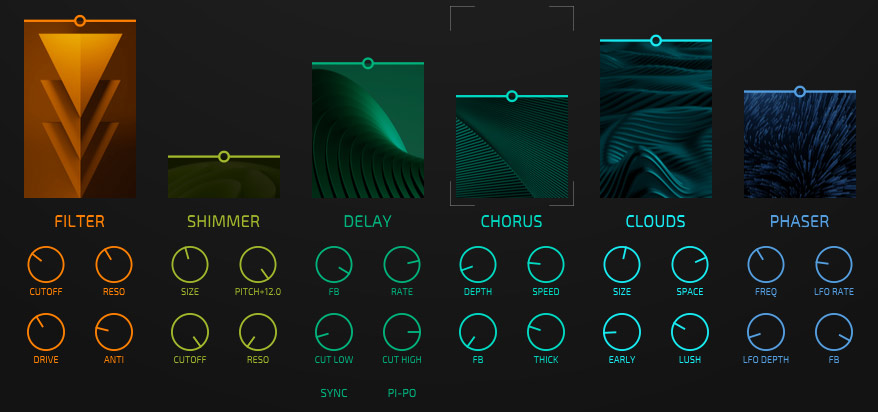Image resolution: width=878 pixels, height=412 pixels.
Task: Click the Shimmer amount slider handle
Action: [224, 156]
